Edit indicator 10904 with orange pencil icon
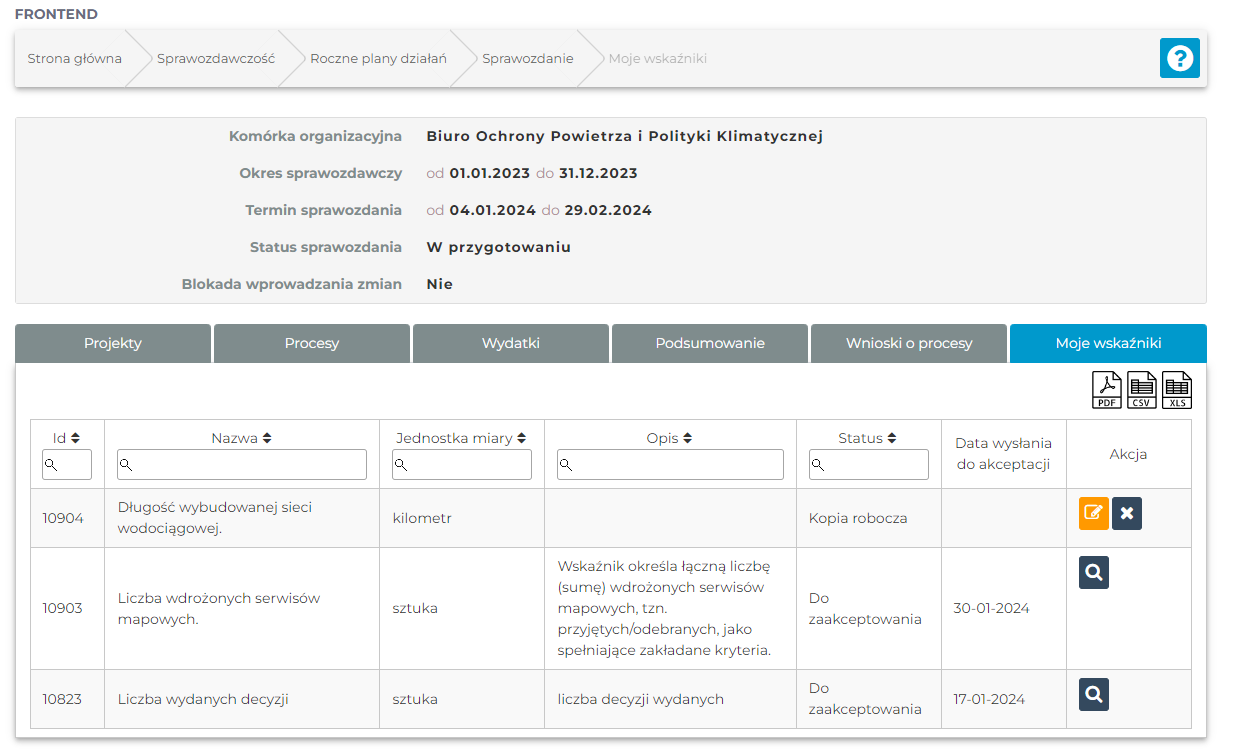 (1094, 514)
